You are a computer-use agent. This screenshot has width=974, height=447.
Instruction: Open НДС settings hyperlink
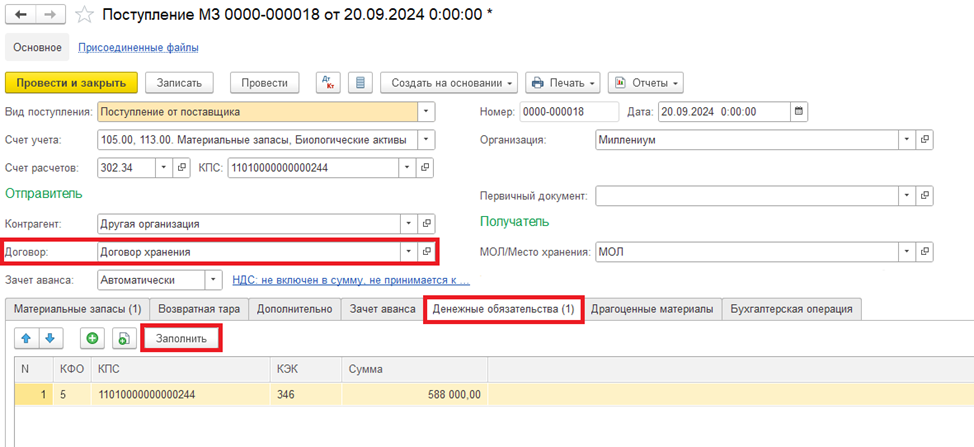pyautogui.click(x=351, y=280)
